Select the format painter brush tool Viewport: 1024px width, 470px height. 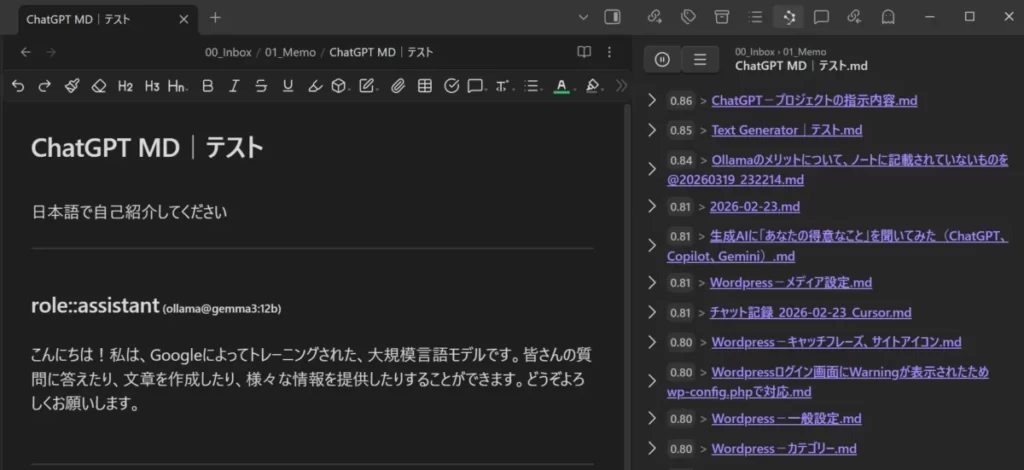coord(72,86)
